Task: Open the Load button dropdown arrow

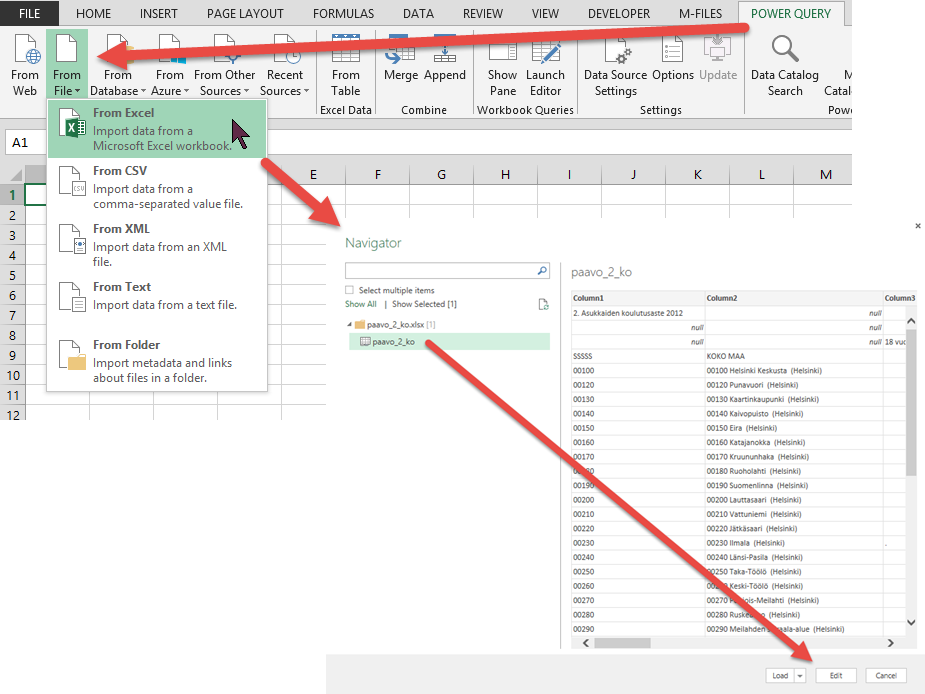Action: 800,676
